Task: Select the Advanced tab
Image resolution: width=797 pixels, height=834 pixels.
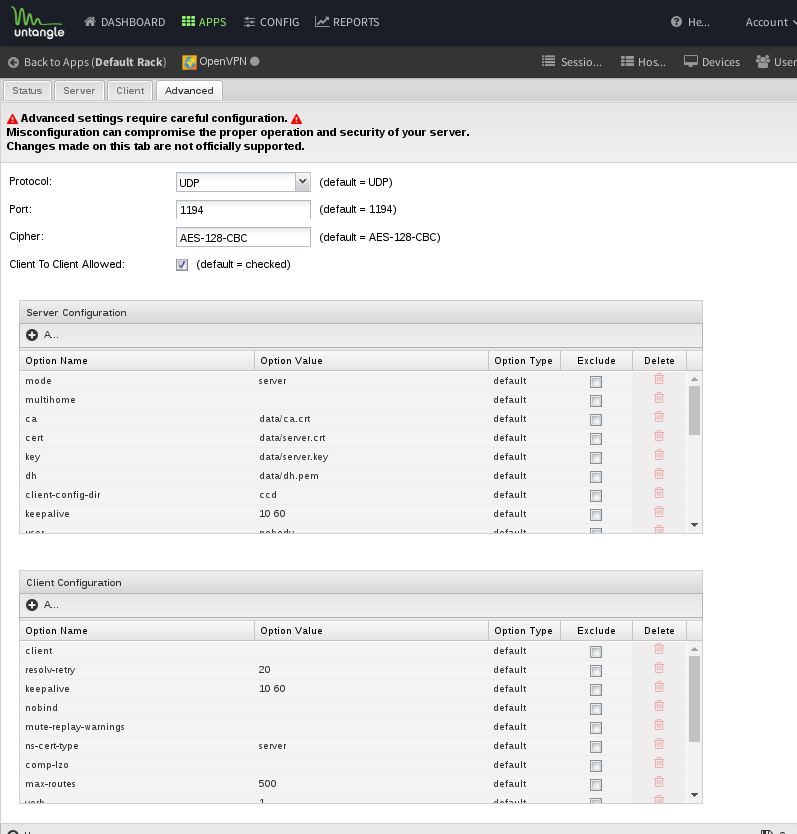Action: tap(189, 90)
